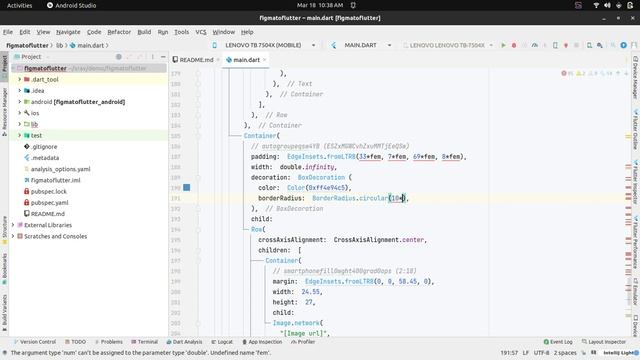
Task: Click the red Debug bug icon
Action: 514,45
